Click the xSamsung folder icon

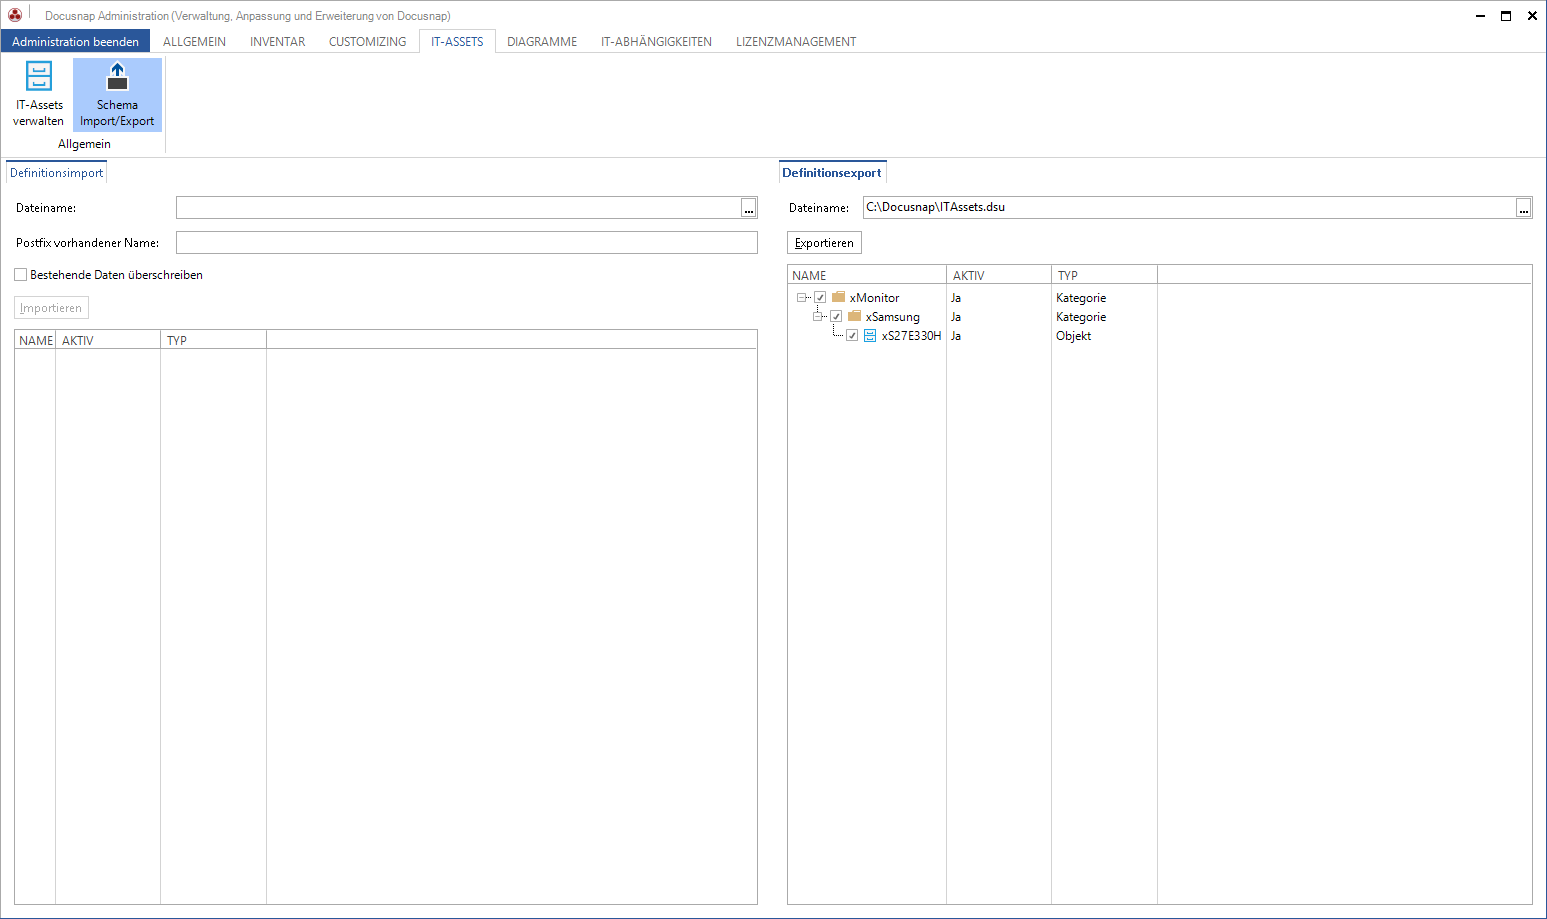click(x=855, y=316)
